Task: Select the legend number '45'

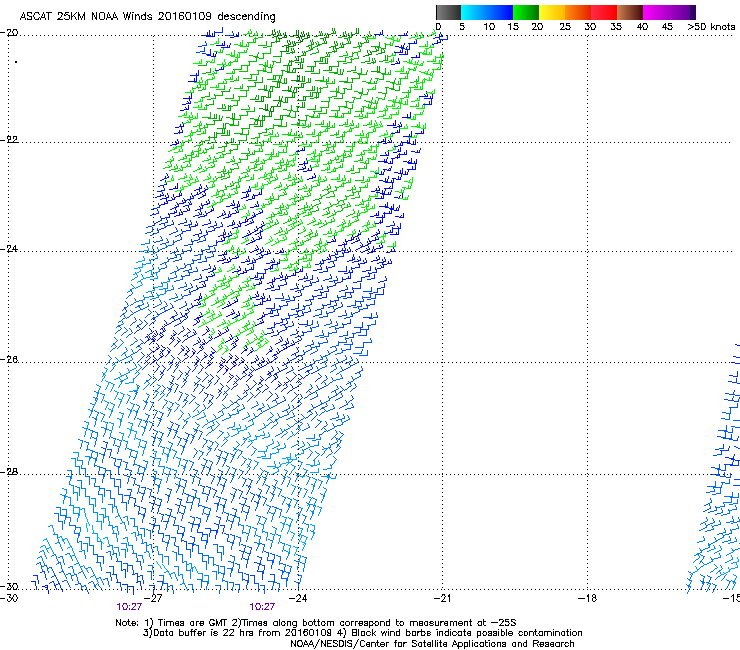Action: click(x=667, y=27)
